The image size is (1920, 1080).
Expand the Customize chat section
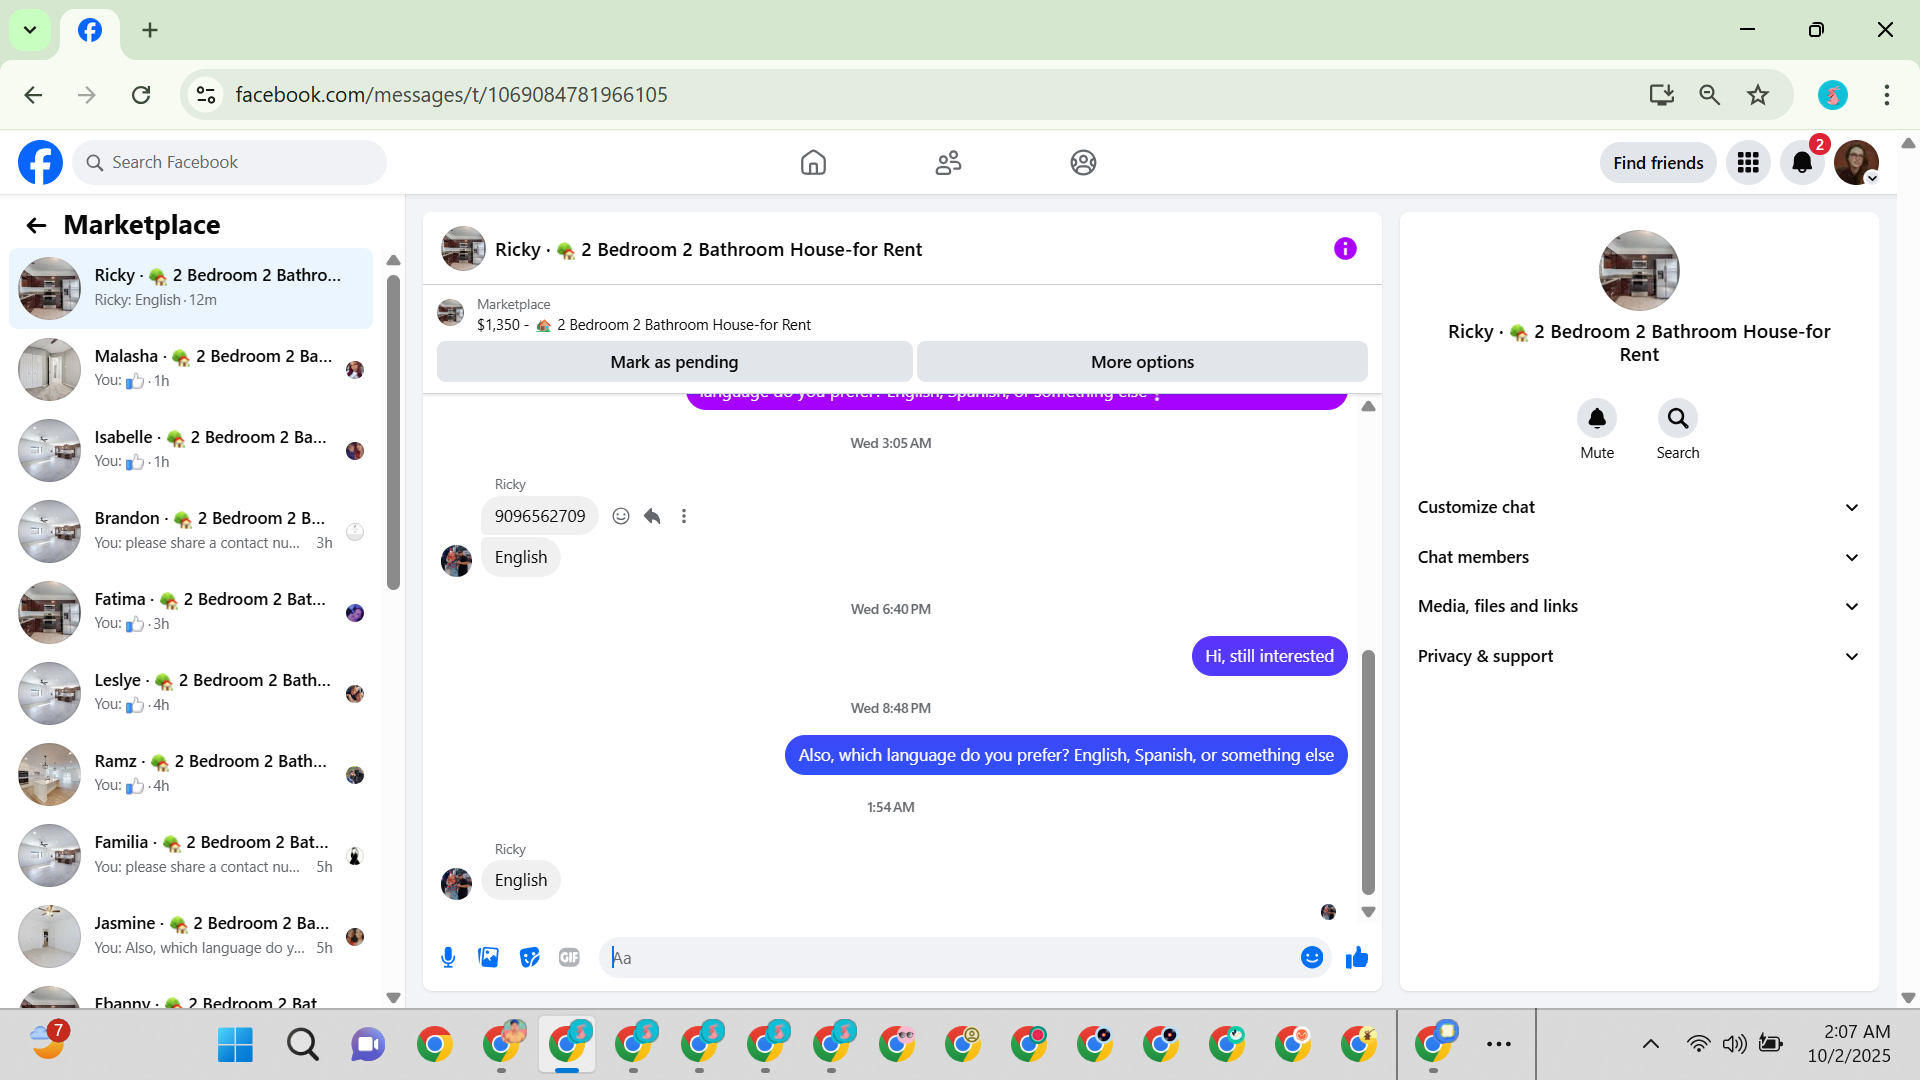pyautogui.click(x=1638, y=507)
